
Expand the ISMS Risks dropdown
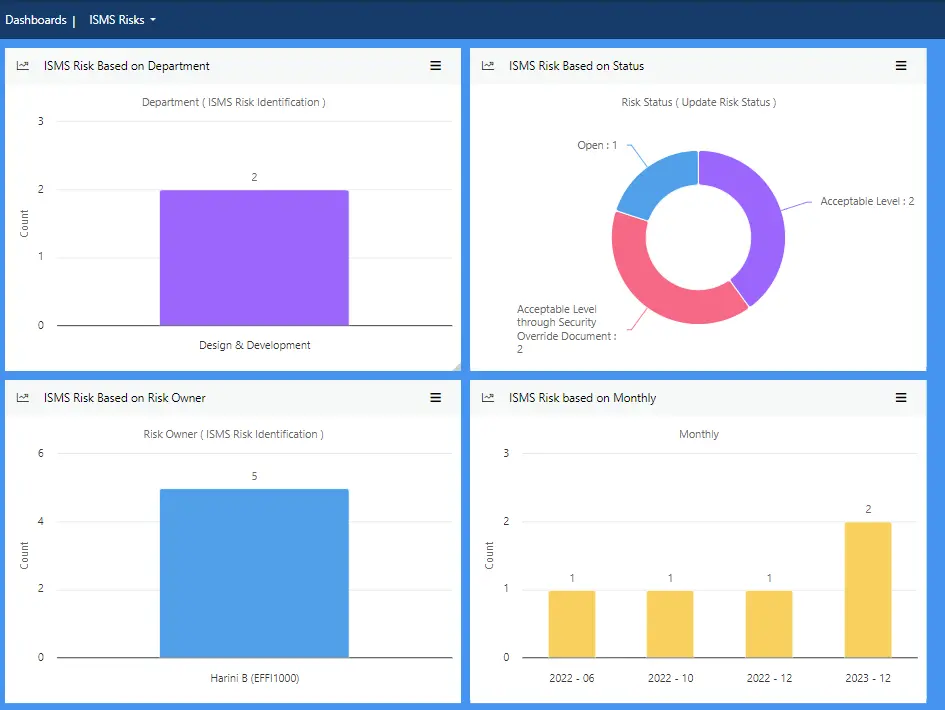[122, 20]
